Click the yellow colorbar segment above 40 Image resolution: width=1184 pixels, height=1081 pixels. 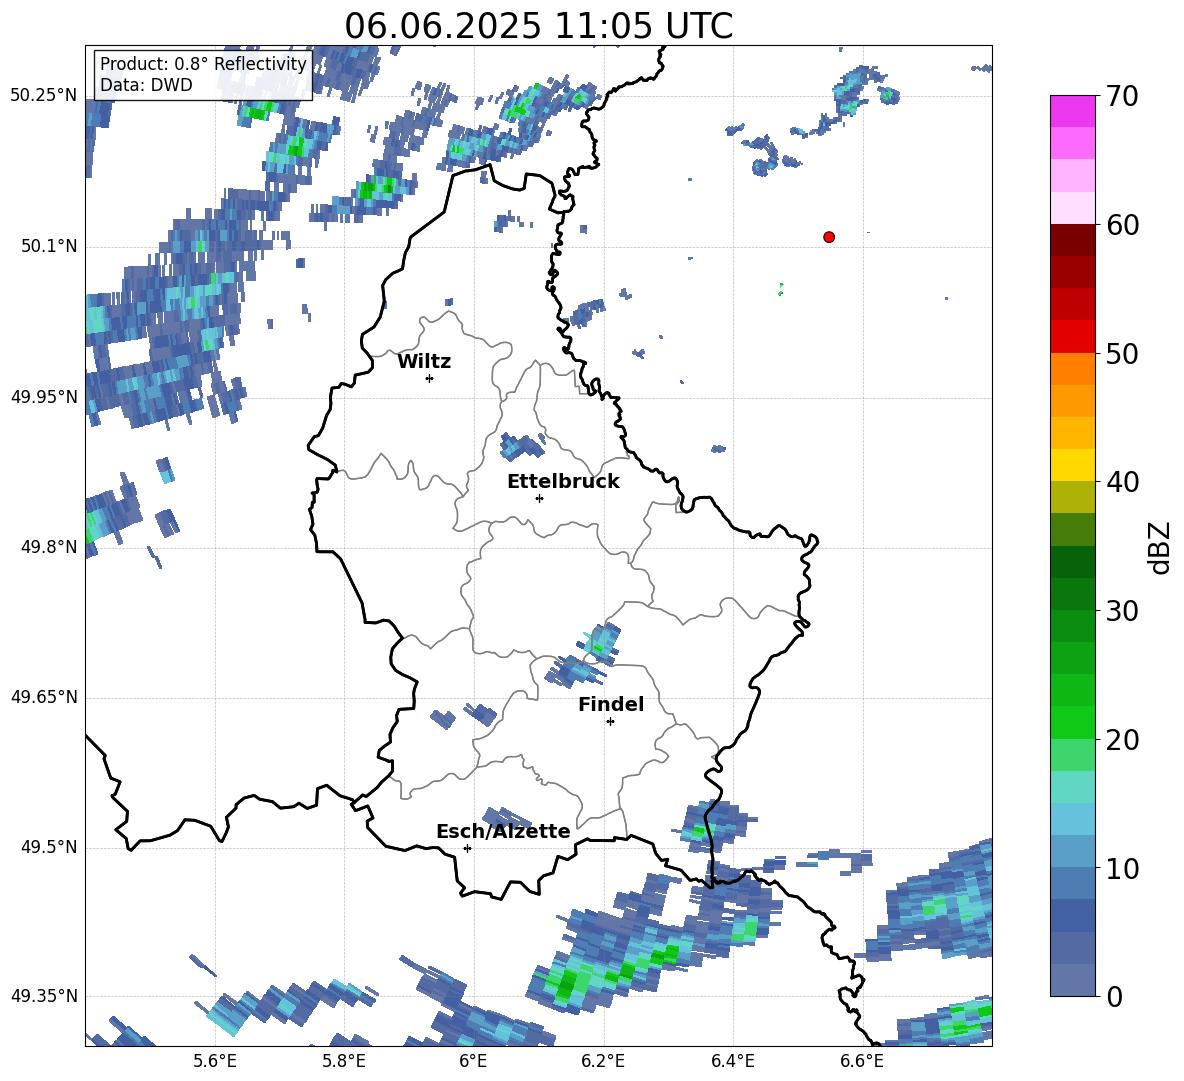1072,465
